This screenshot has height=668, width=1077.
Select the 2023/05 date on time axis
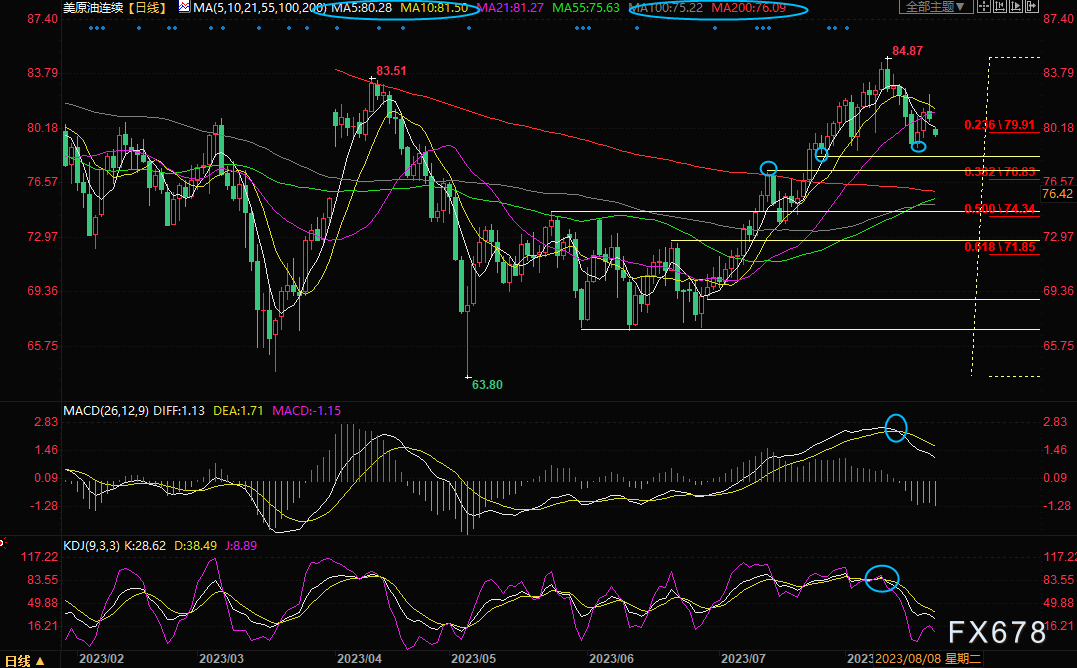coord(473,659)
